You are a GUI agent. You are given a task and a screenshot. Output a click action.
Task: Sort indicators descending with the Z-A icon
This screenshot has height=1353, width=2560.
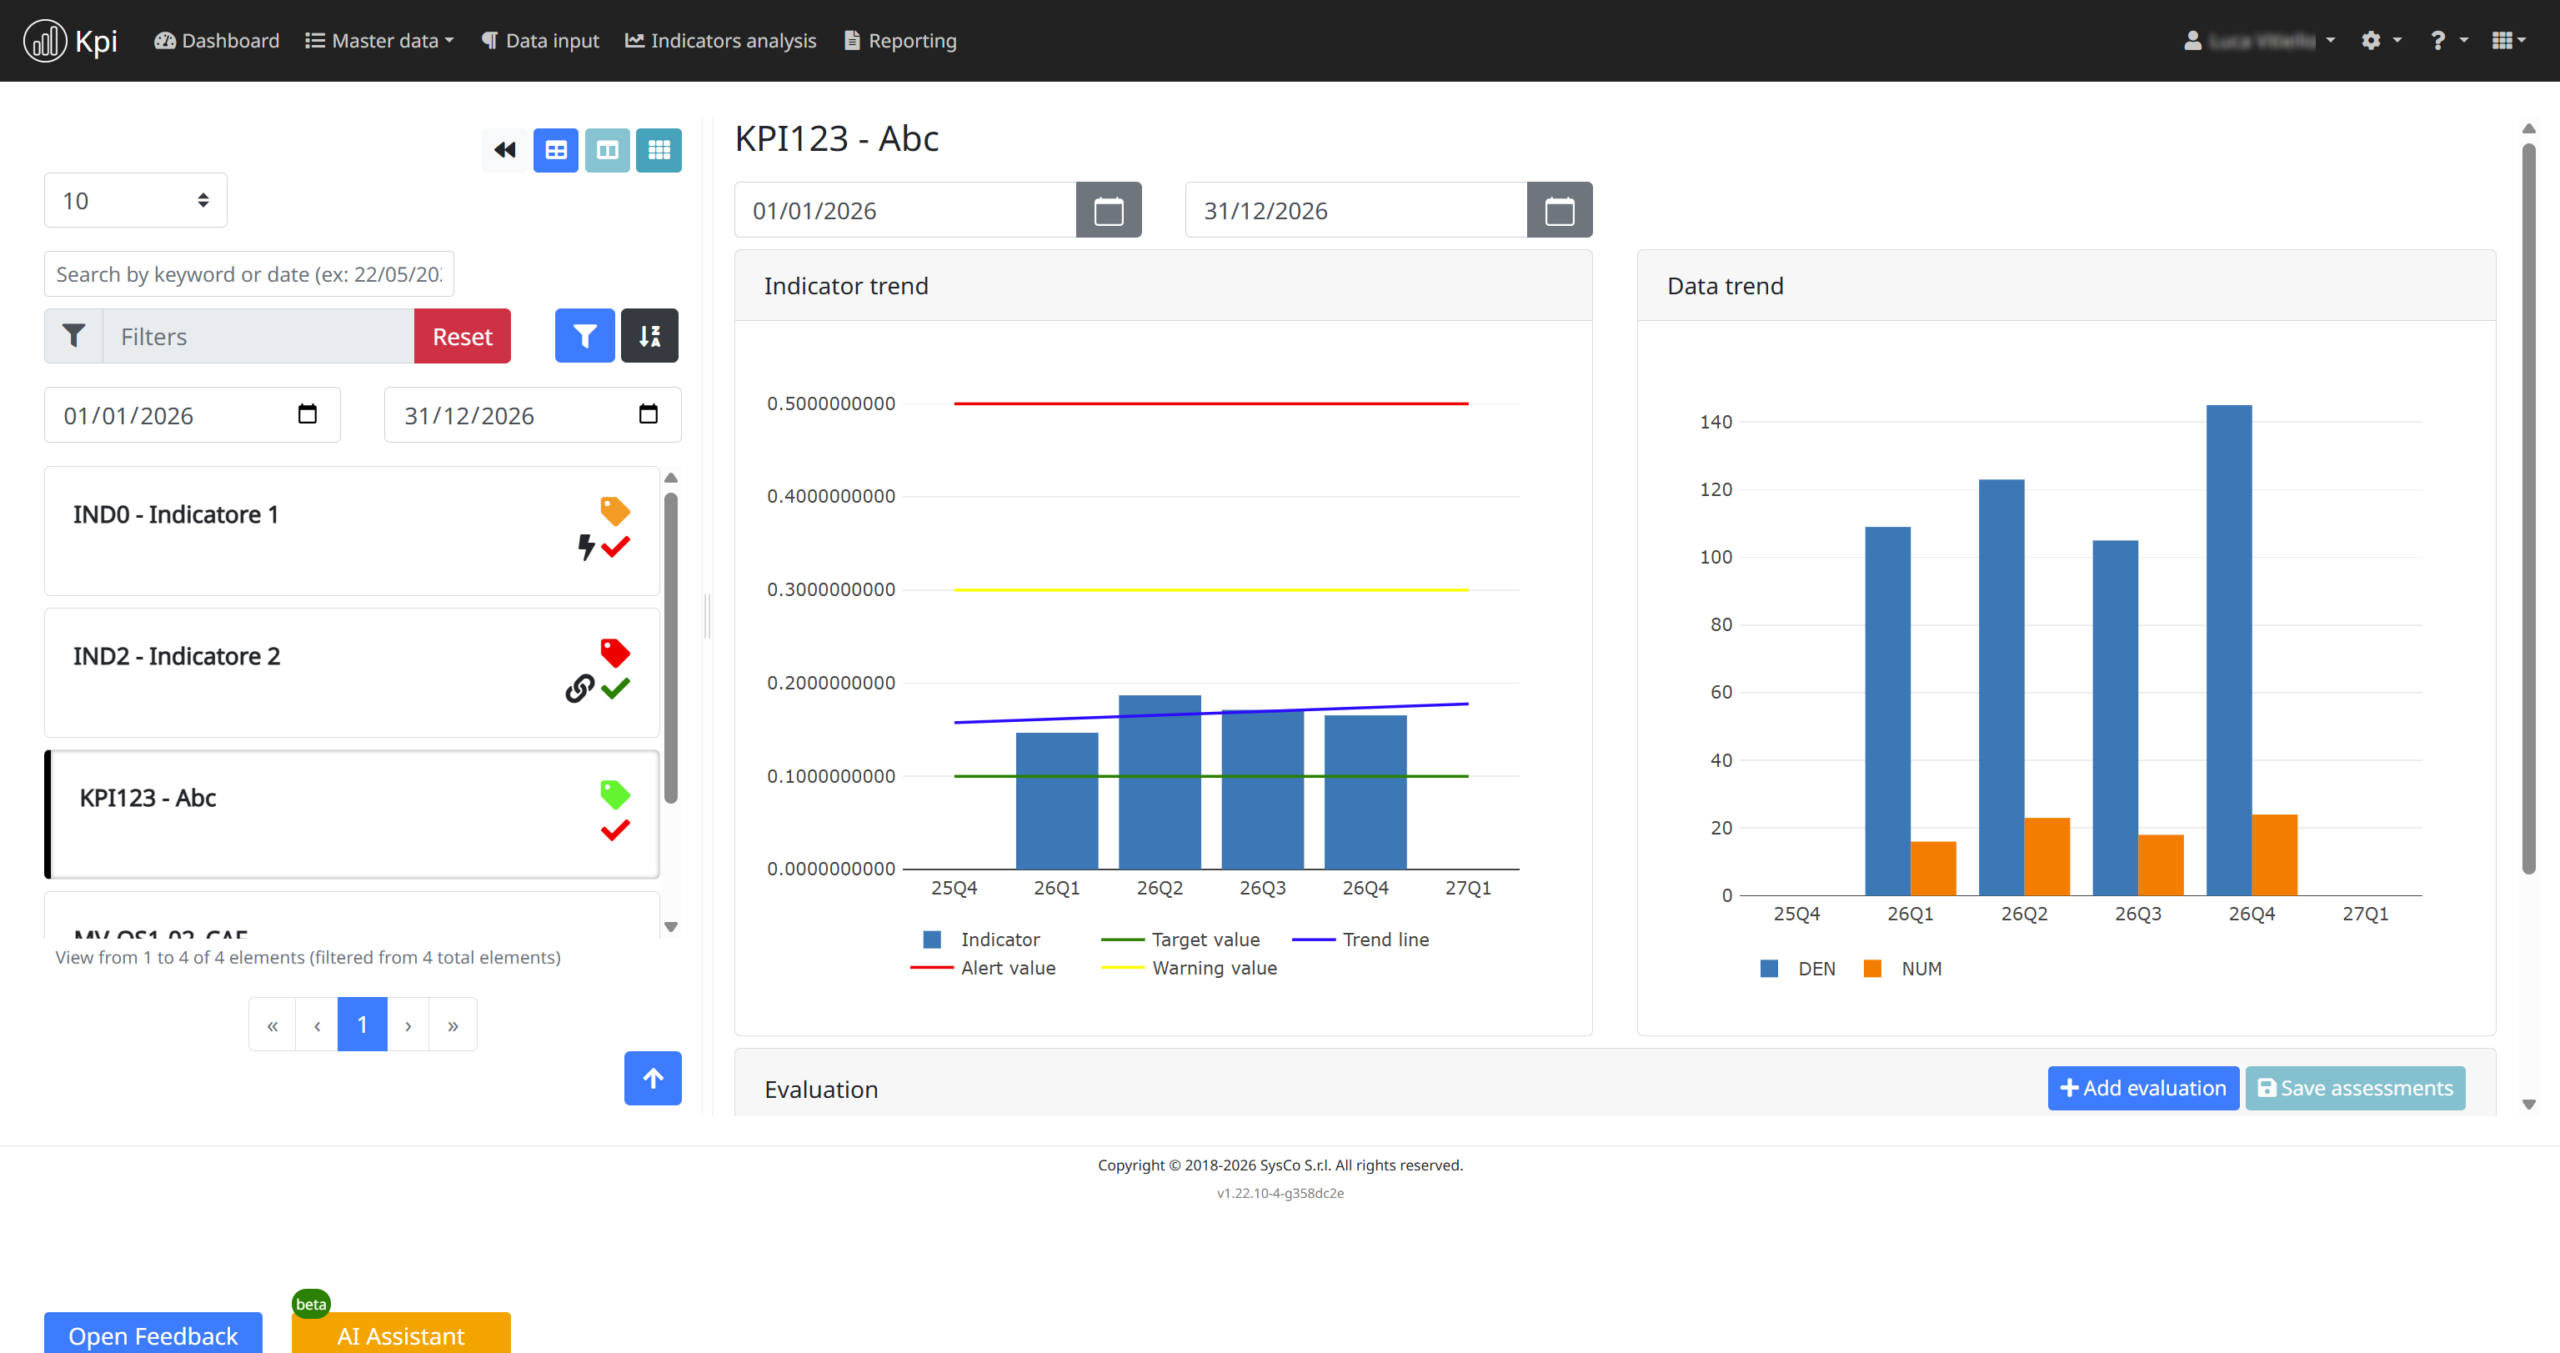649,335
